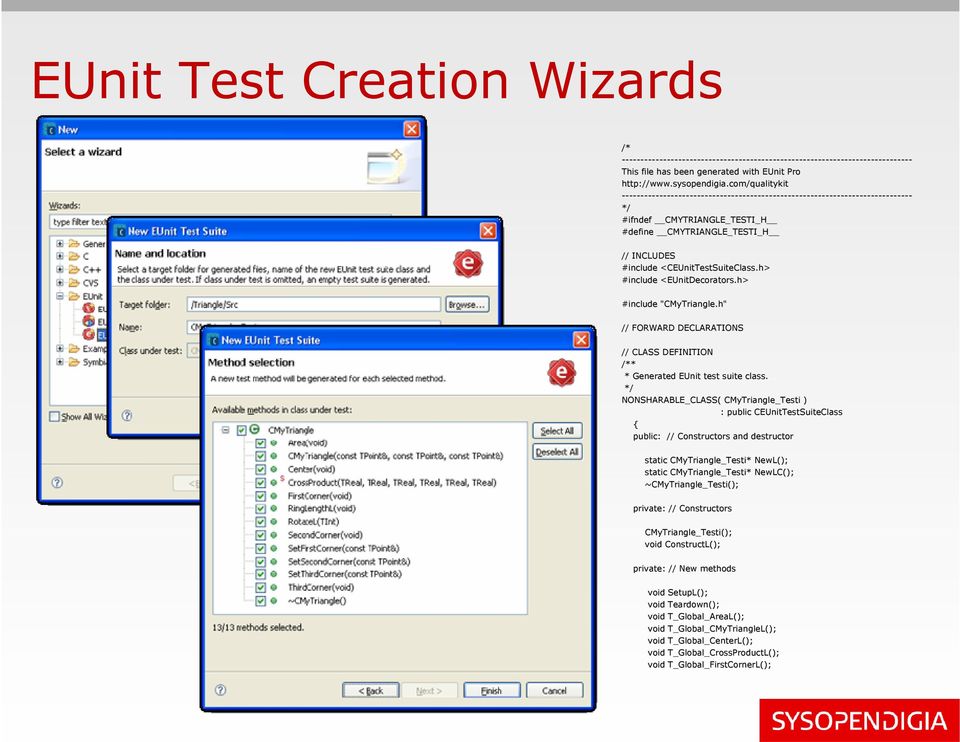Screen dimensions: 960x742
Task: Collapse the EUnit folder in Wizards tree
Action: pos(59,296)
